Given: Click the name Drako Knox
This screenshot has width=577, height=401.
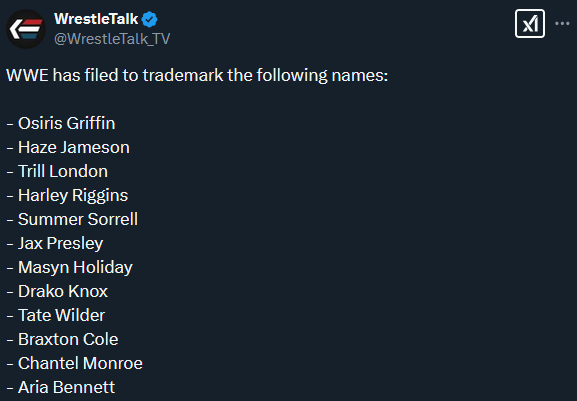Looking at the screenshot, I should click(63, 291).
